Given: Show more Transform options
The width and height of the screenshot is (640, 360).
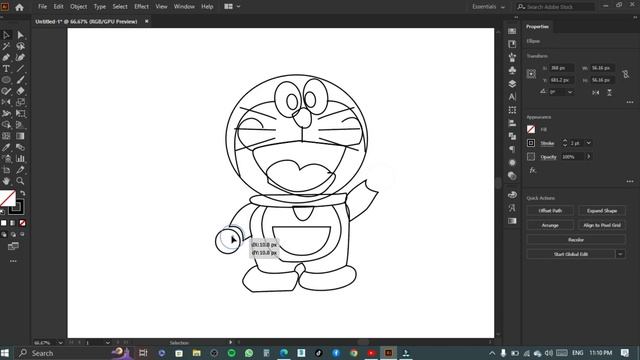Looking at the screenshot, I should point(630,102).
